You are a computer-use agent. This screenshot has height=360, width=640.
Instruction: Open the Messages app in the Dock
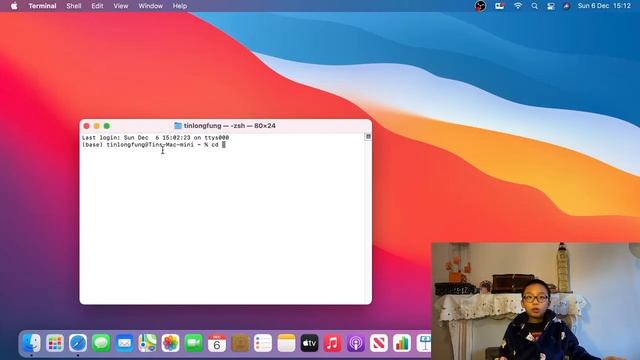click(101, 343)
